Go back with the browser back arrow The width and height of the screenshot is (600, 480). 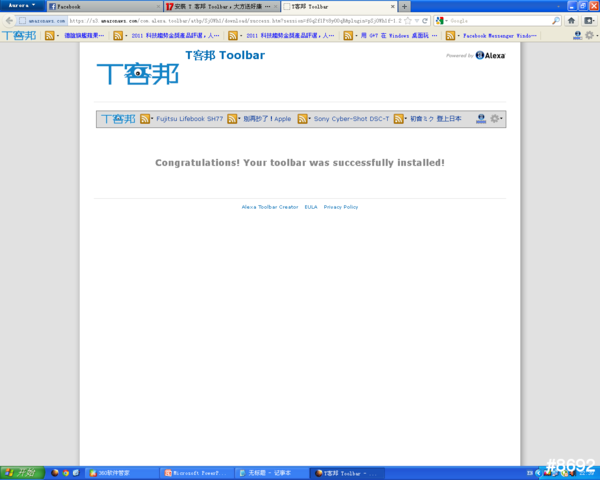tap(9, 21)
